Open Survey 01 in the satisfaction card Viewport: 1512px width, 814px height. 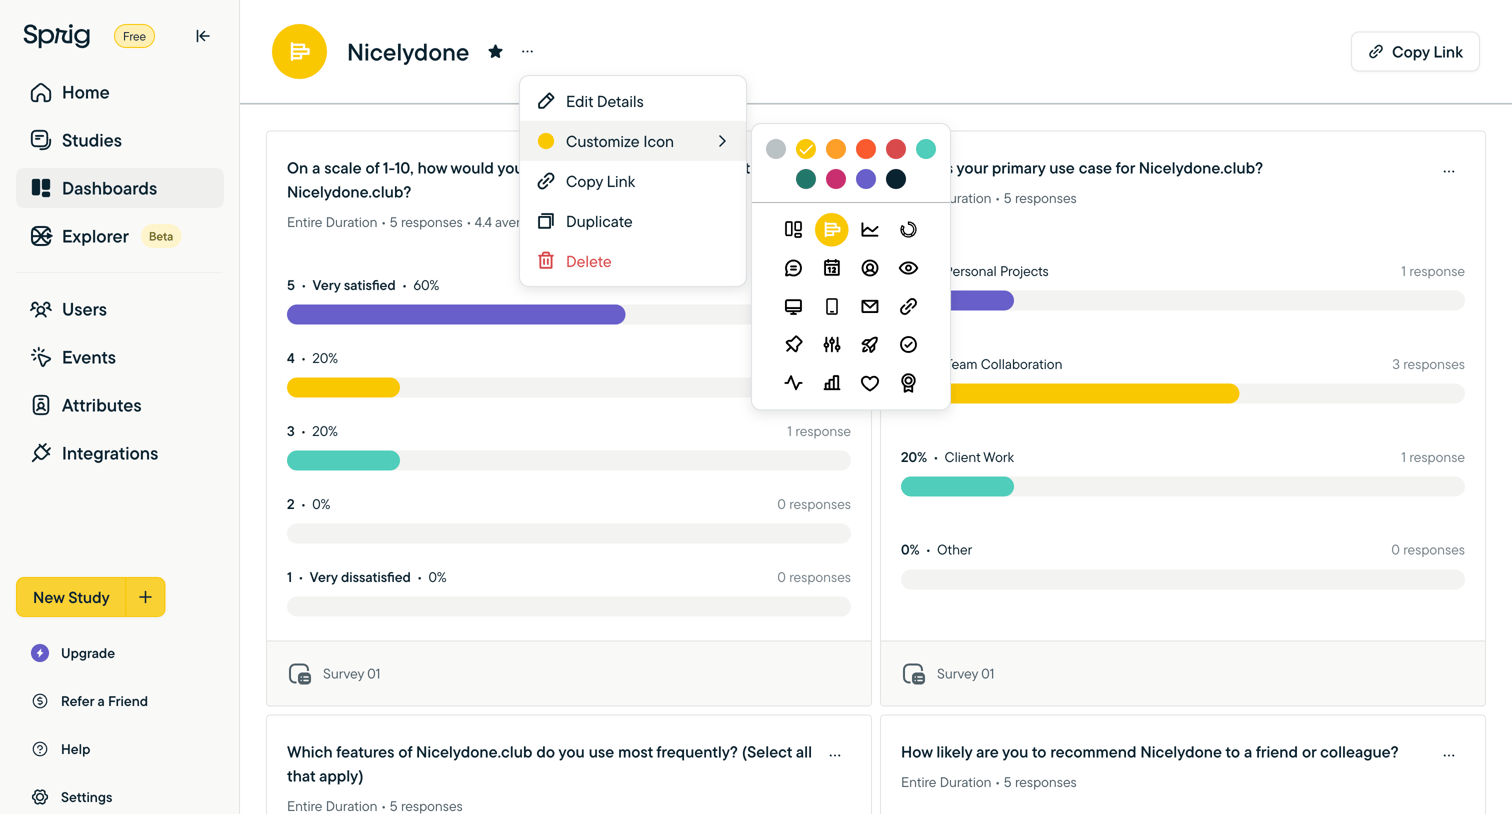(x=351, y=674)
